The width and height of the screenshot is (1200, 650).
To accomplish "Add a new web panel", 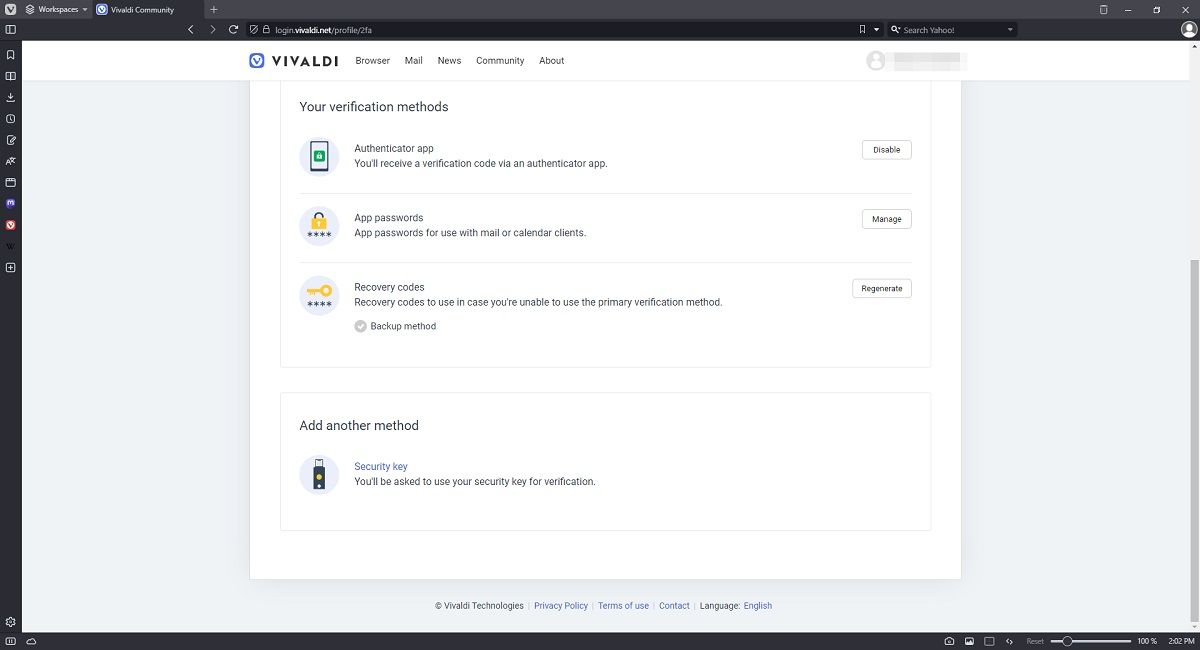I will [10, 267].
